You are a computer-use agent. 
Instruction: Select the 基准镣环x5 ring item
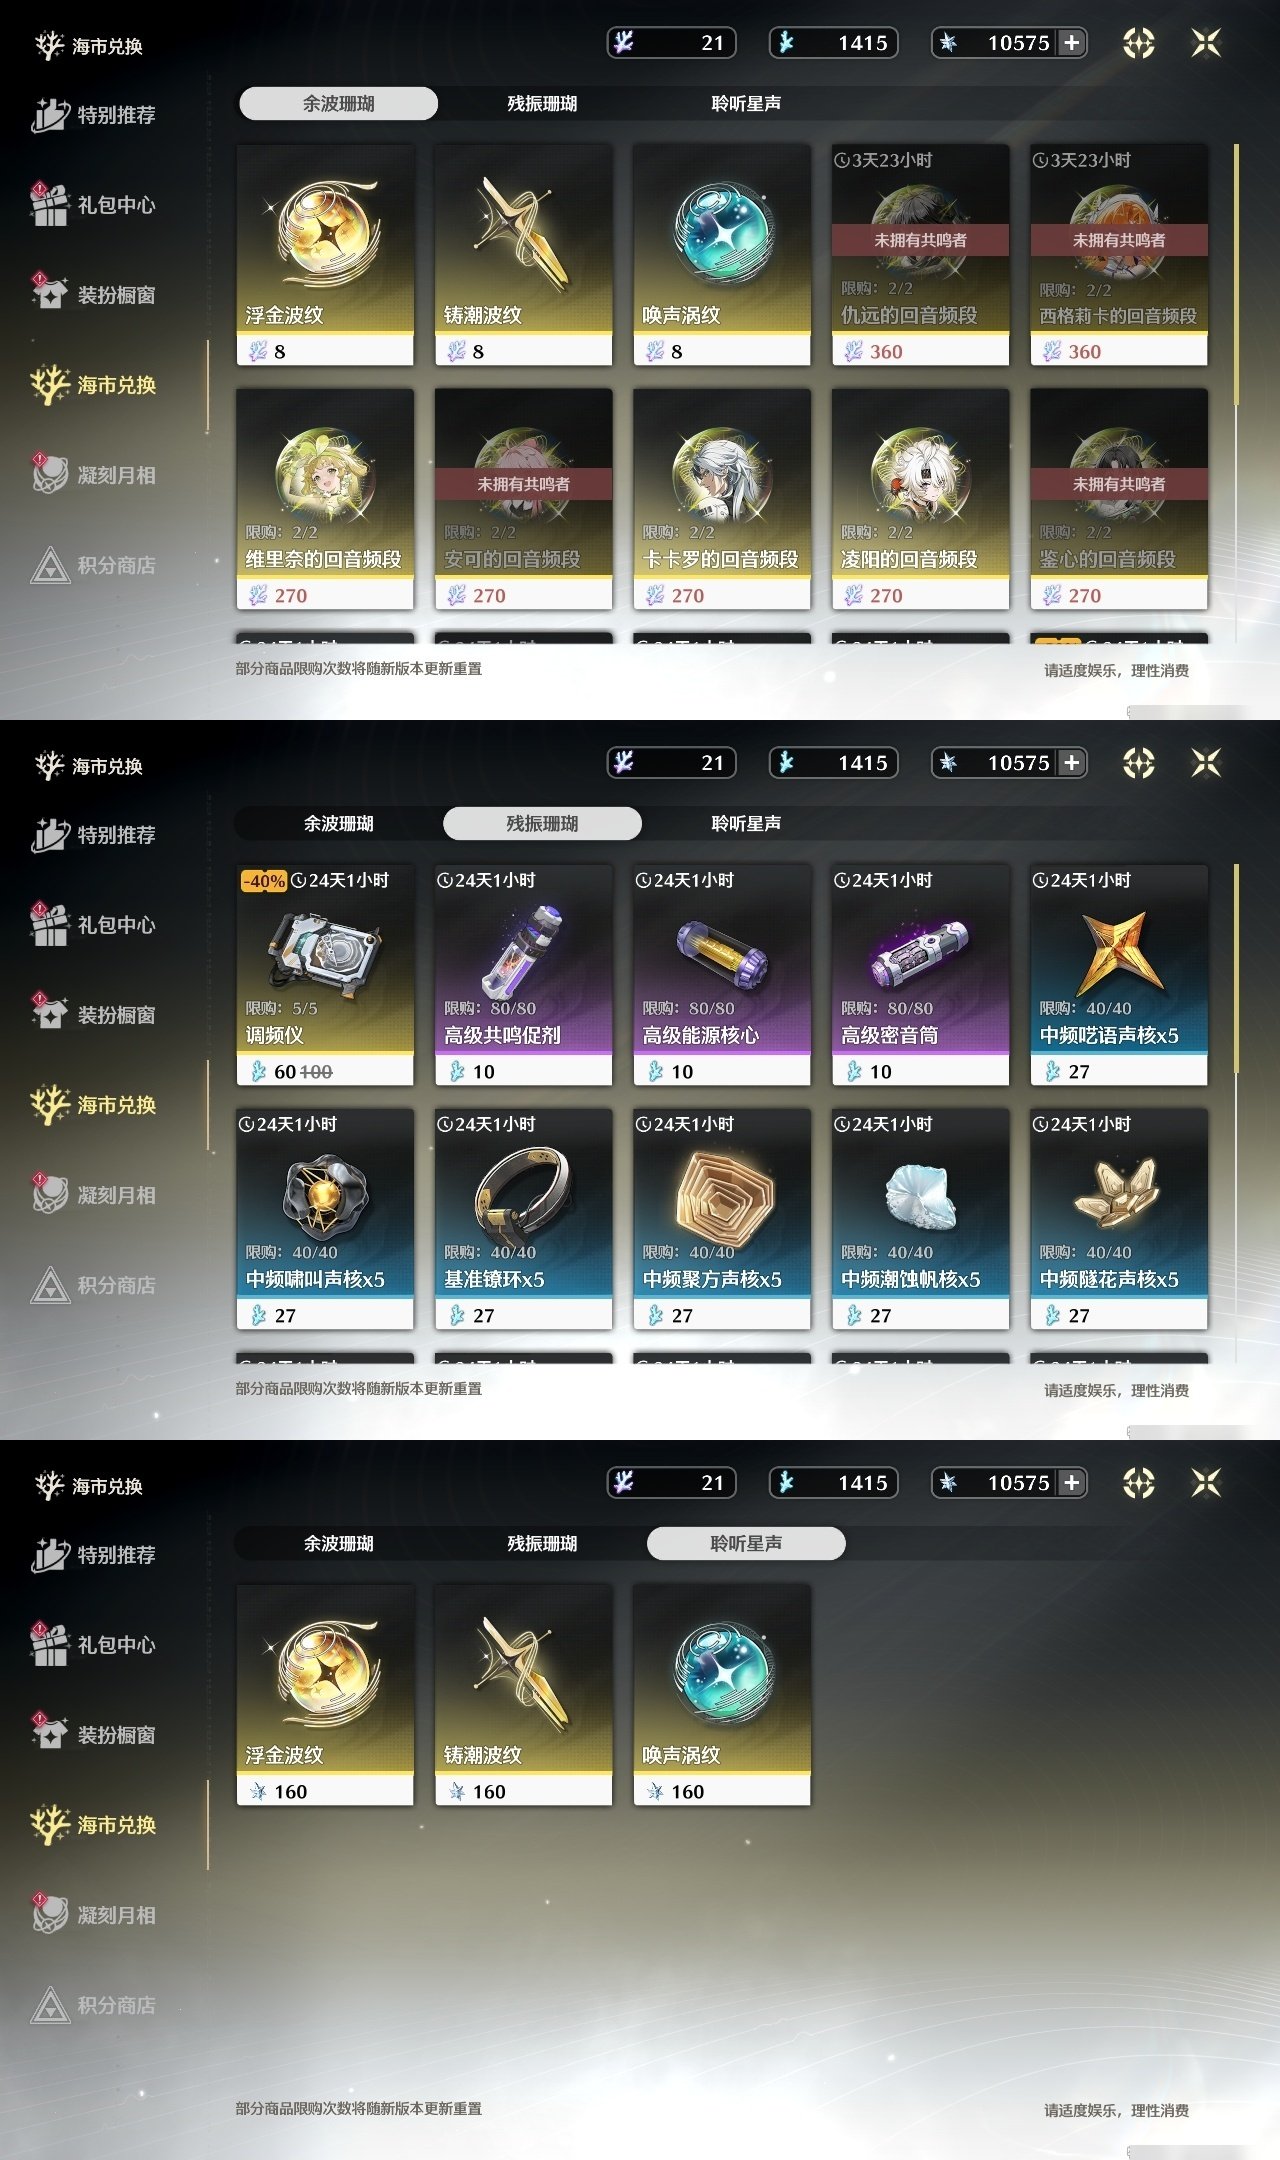pos(523,1219)
